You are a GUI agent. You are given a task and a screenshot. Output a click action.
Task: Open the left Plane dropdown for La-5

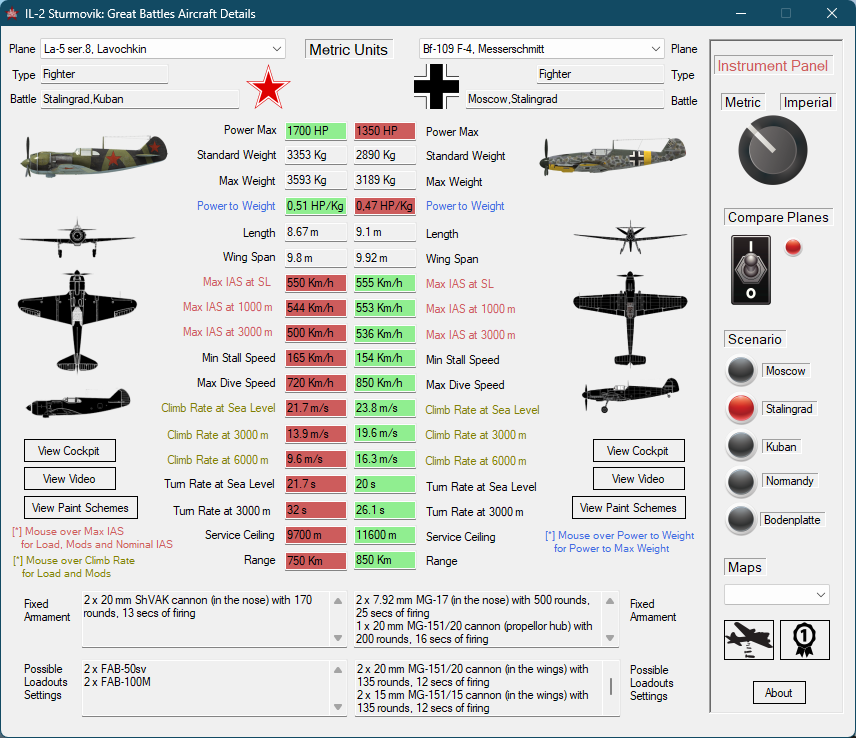pyautogui.click(x=276, y=48)
